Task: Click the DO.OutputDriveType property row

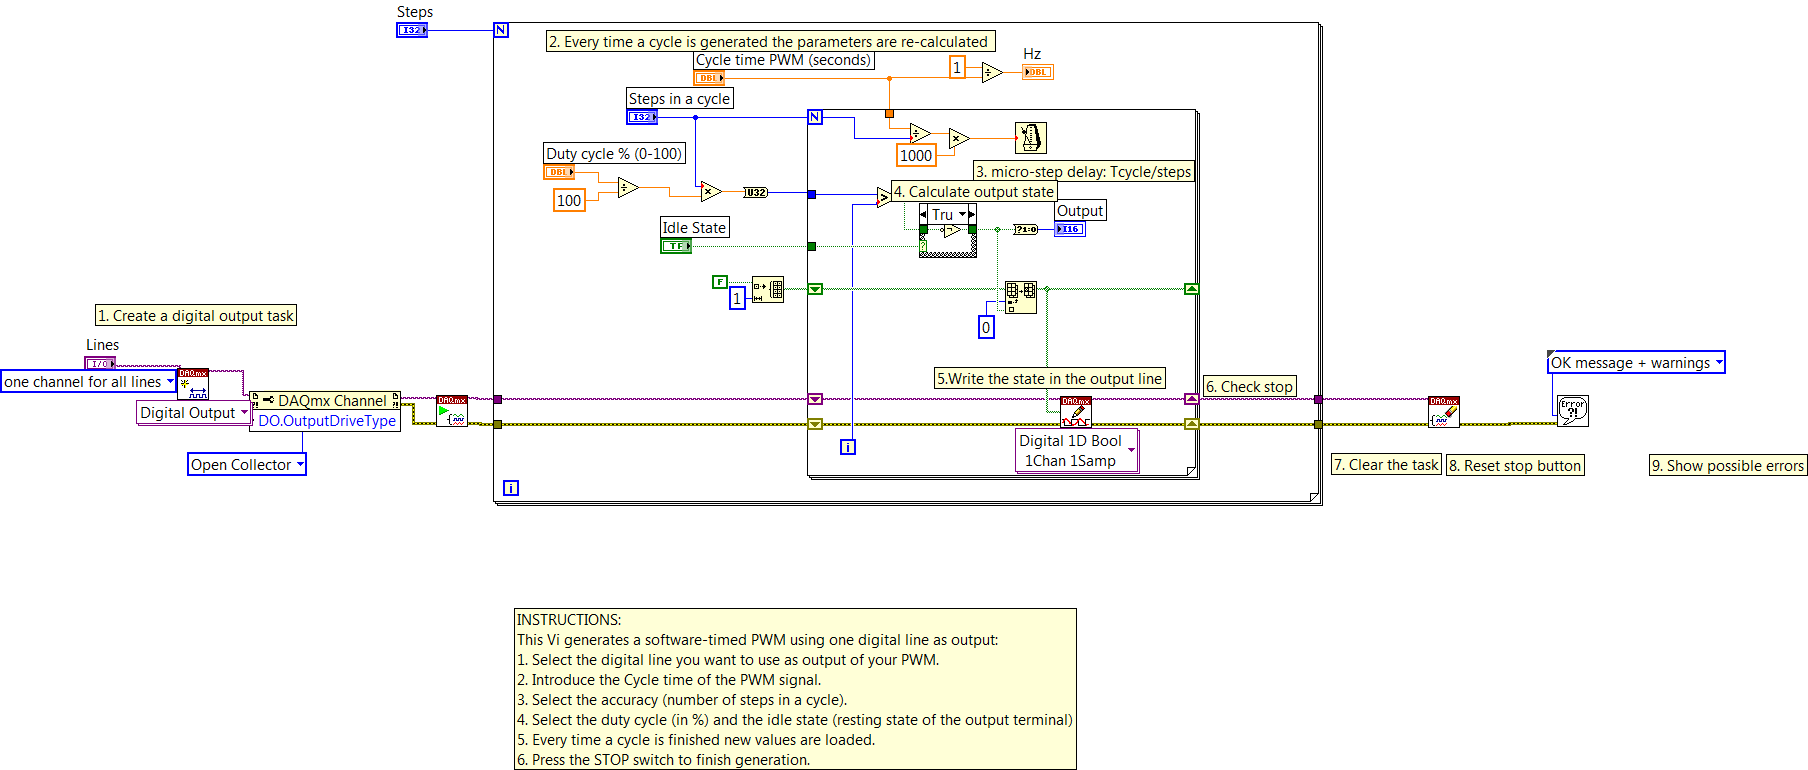Action: pyautogui.click(x=327, y=421)
